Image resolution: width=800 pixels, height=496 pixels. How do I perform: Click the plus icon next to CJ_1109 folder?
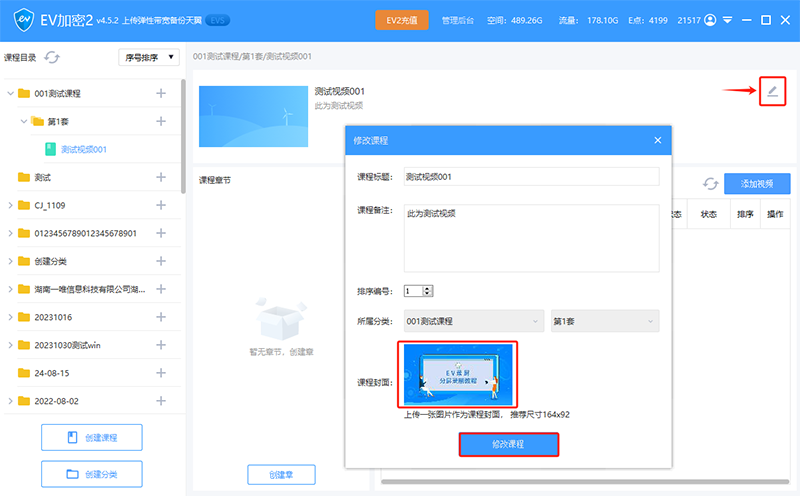point(161,205)
